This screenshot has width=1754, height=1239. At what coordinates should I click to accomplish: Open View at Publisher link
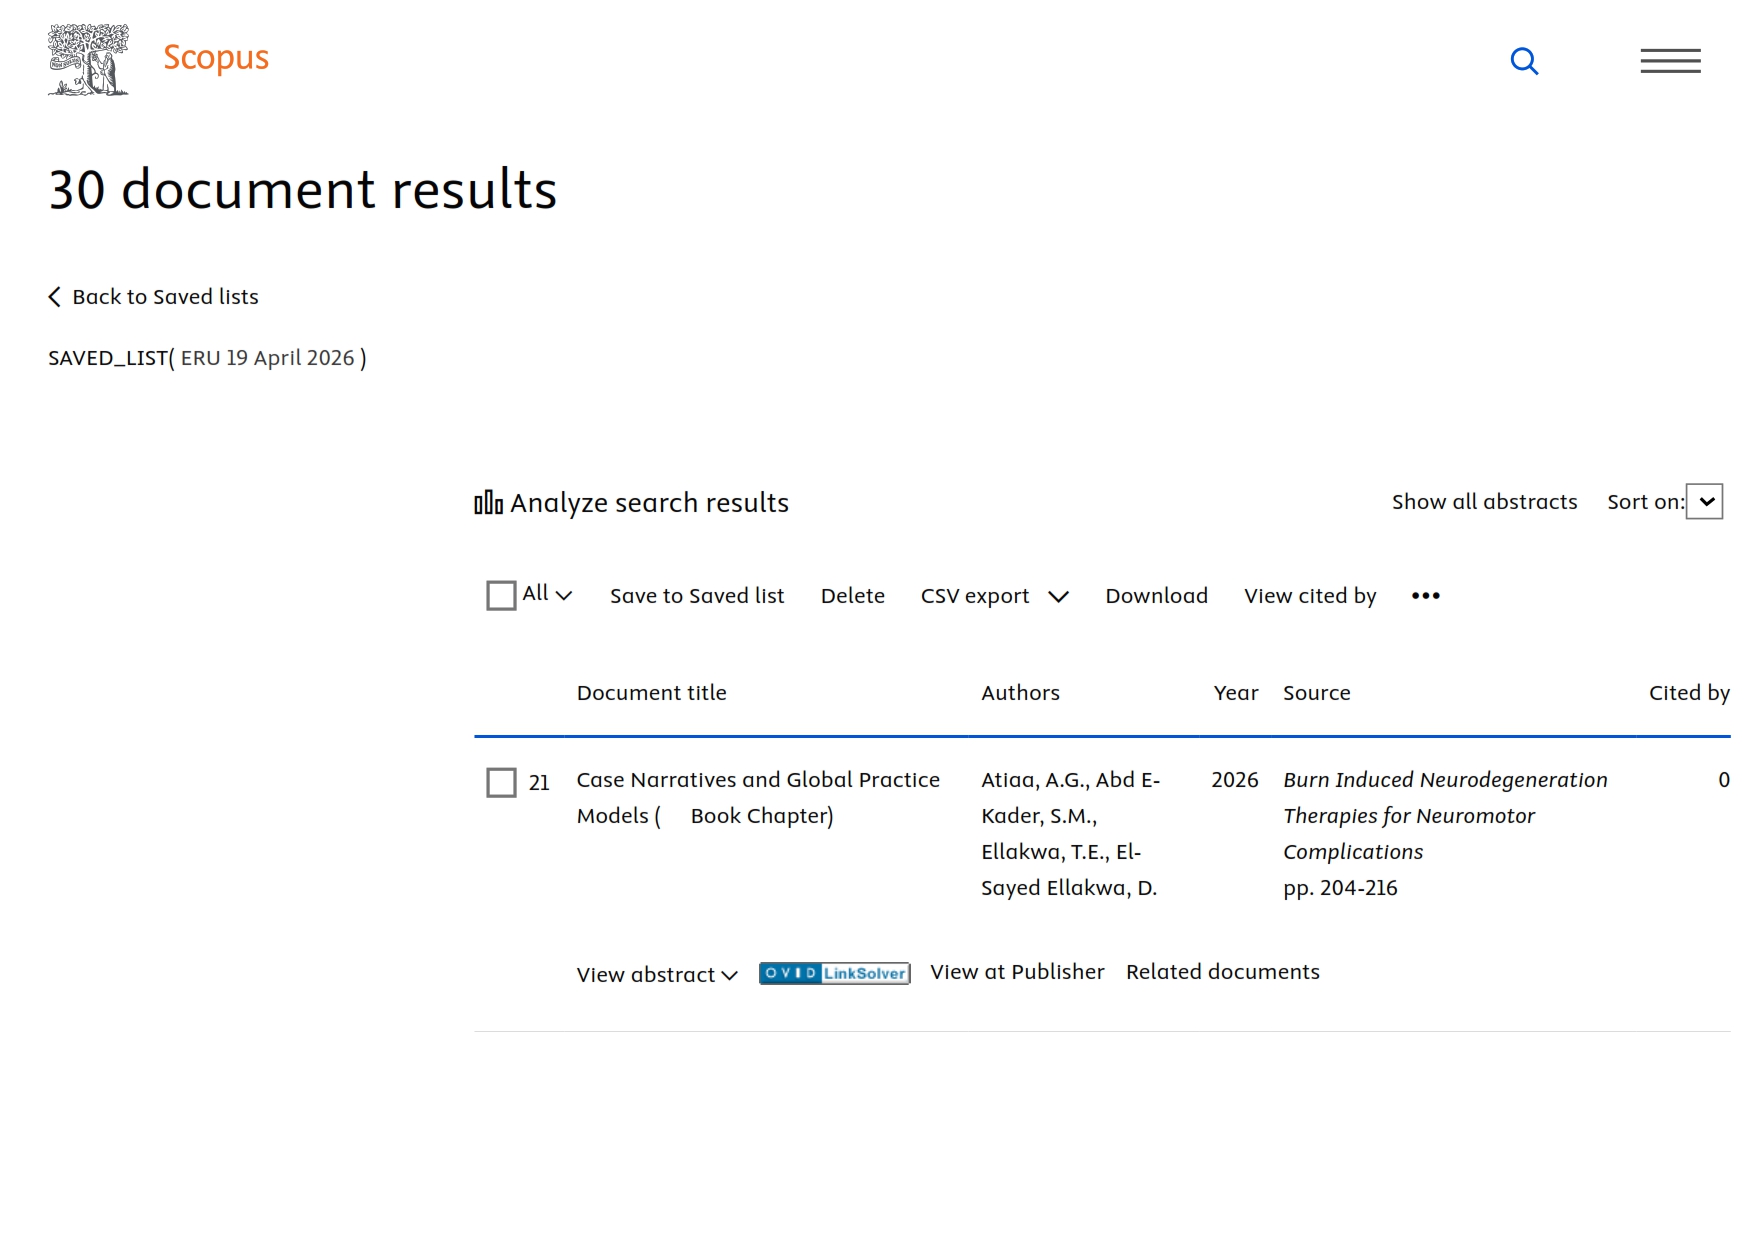point(1017,972)
